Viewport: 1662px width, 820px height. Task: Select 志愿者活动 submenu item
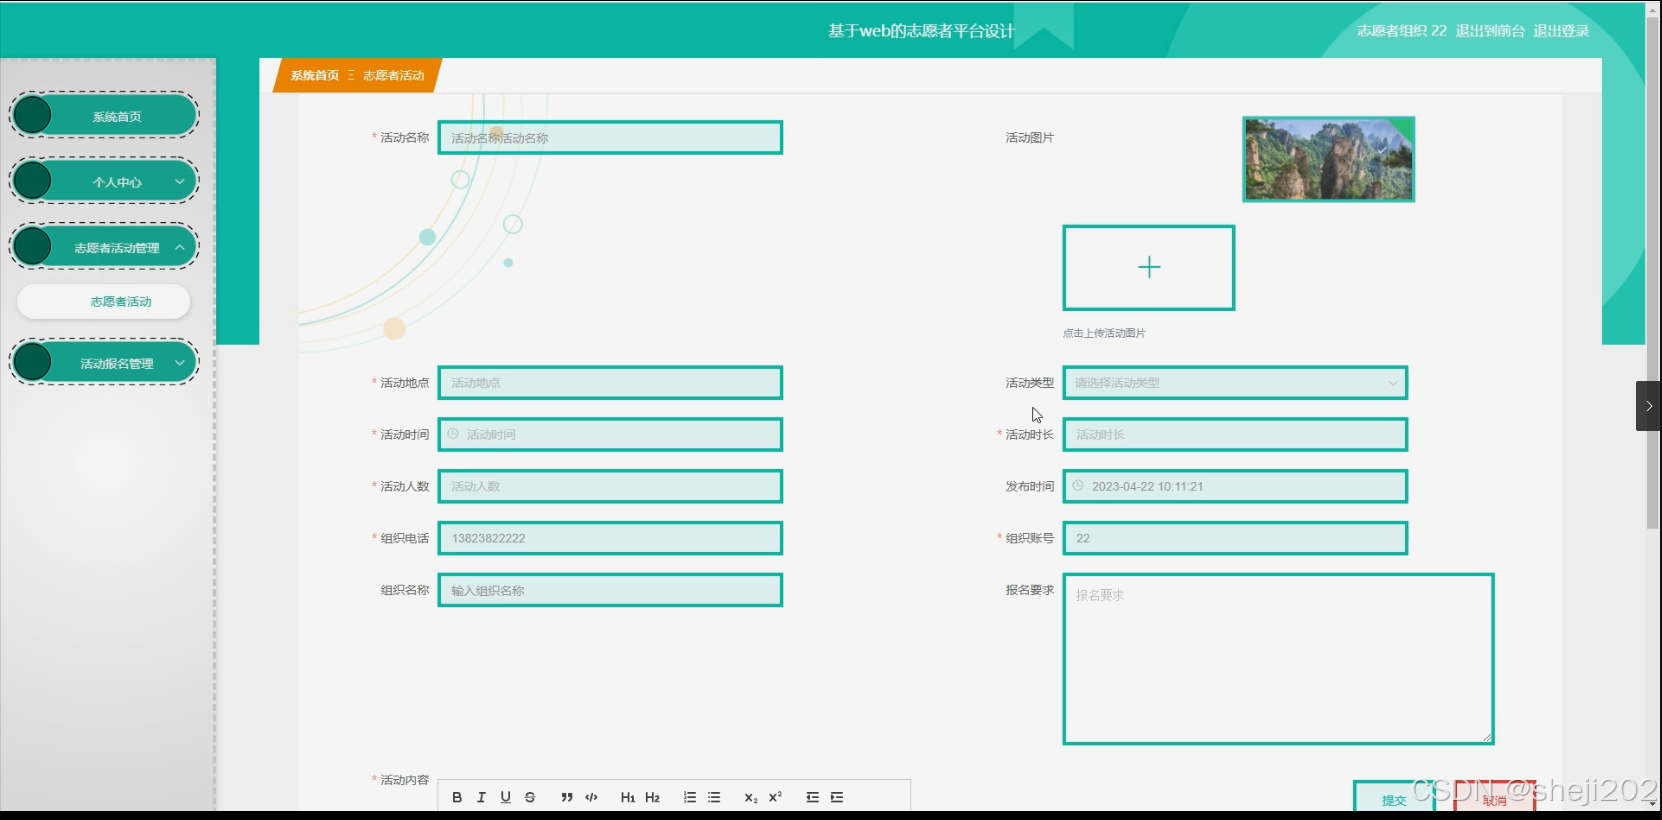(x=104, y=301)
